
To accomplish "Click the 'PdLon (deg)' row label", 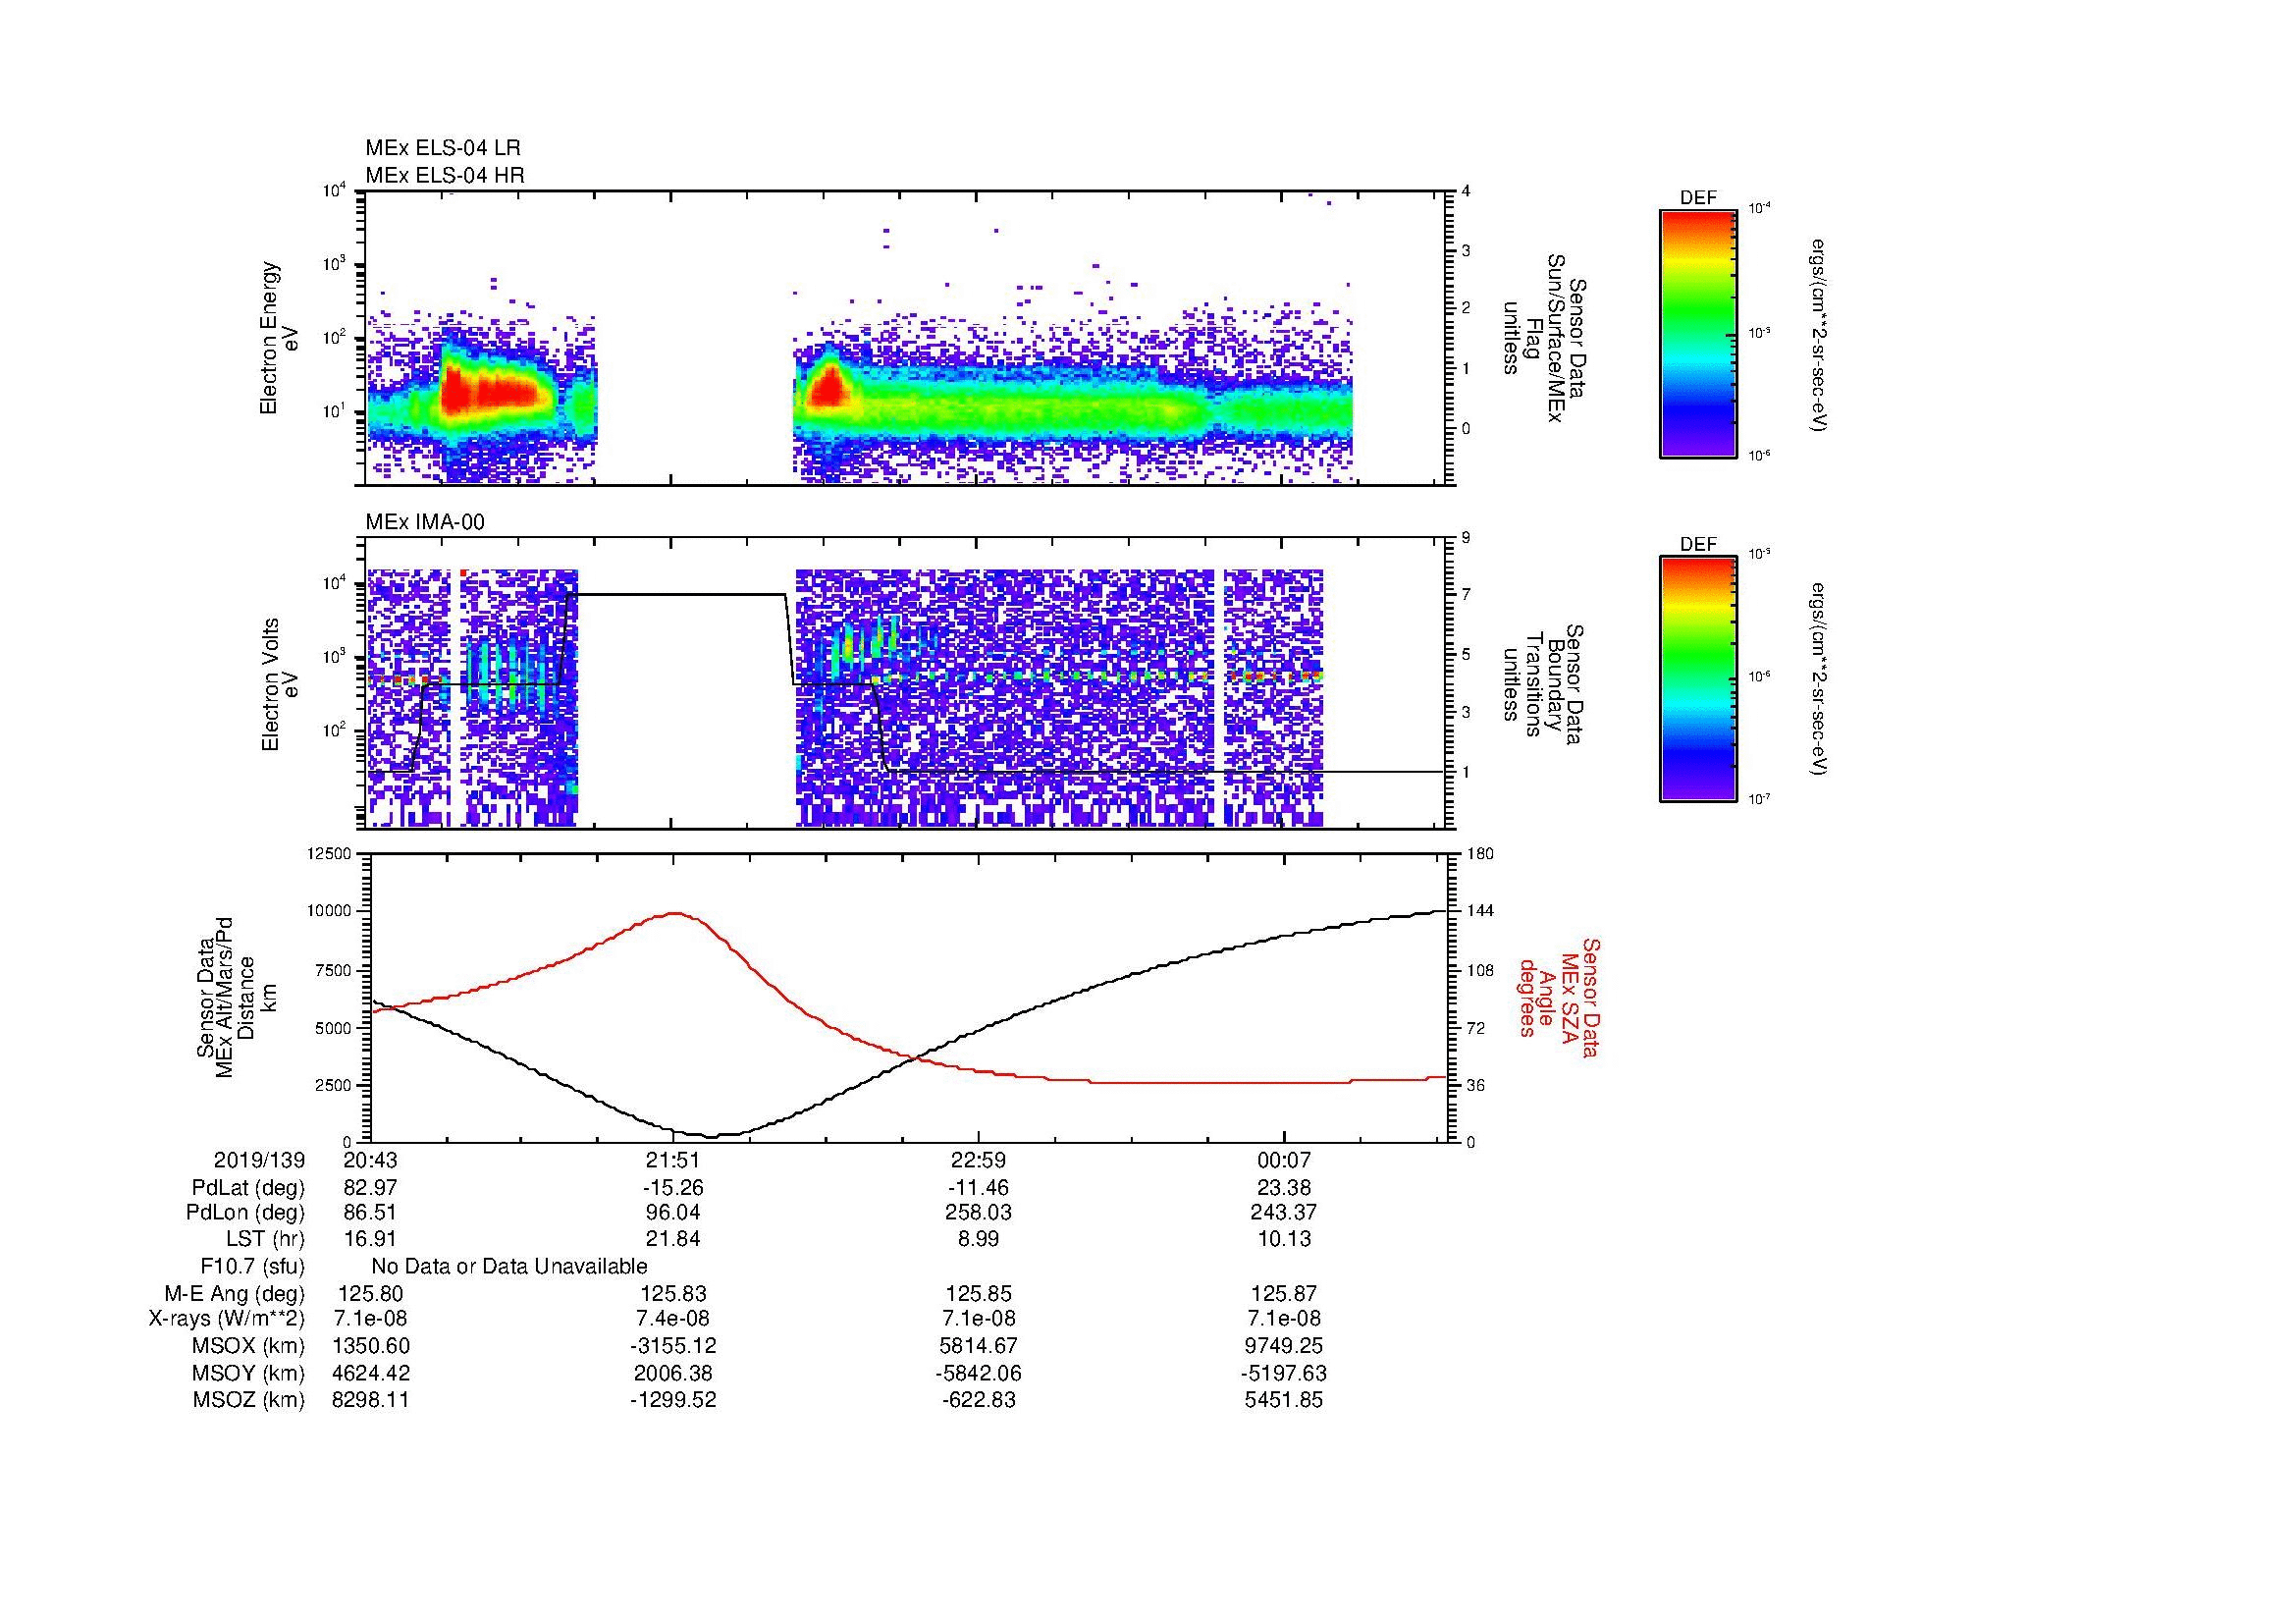I will 245,1213.
